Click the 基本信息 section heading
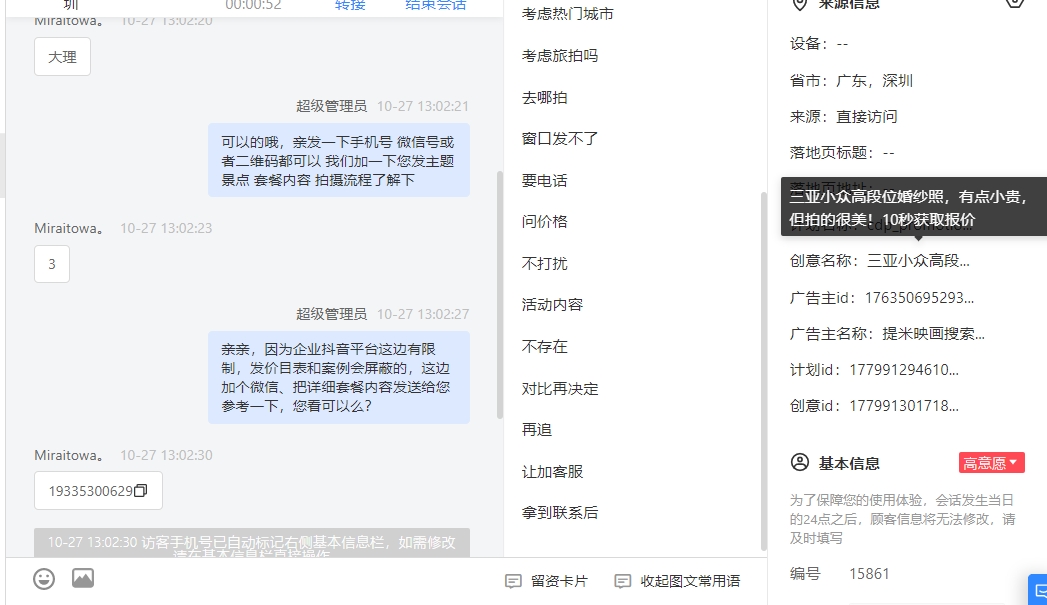This screenshot has height=605, width=1047. pos(849,463)
